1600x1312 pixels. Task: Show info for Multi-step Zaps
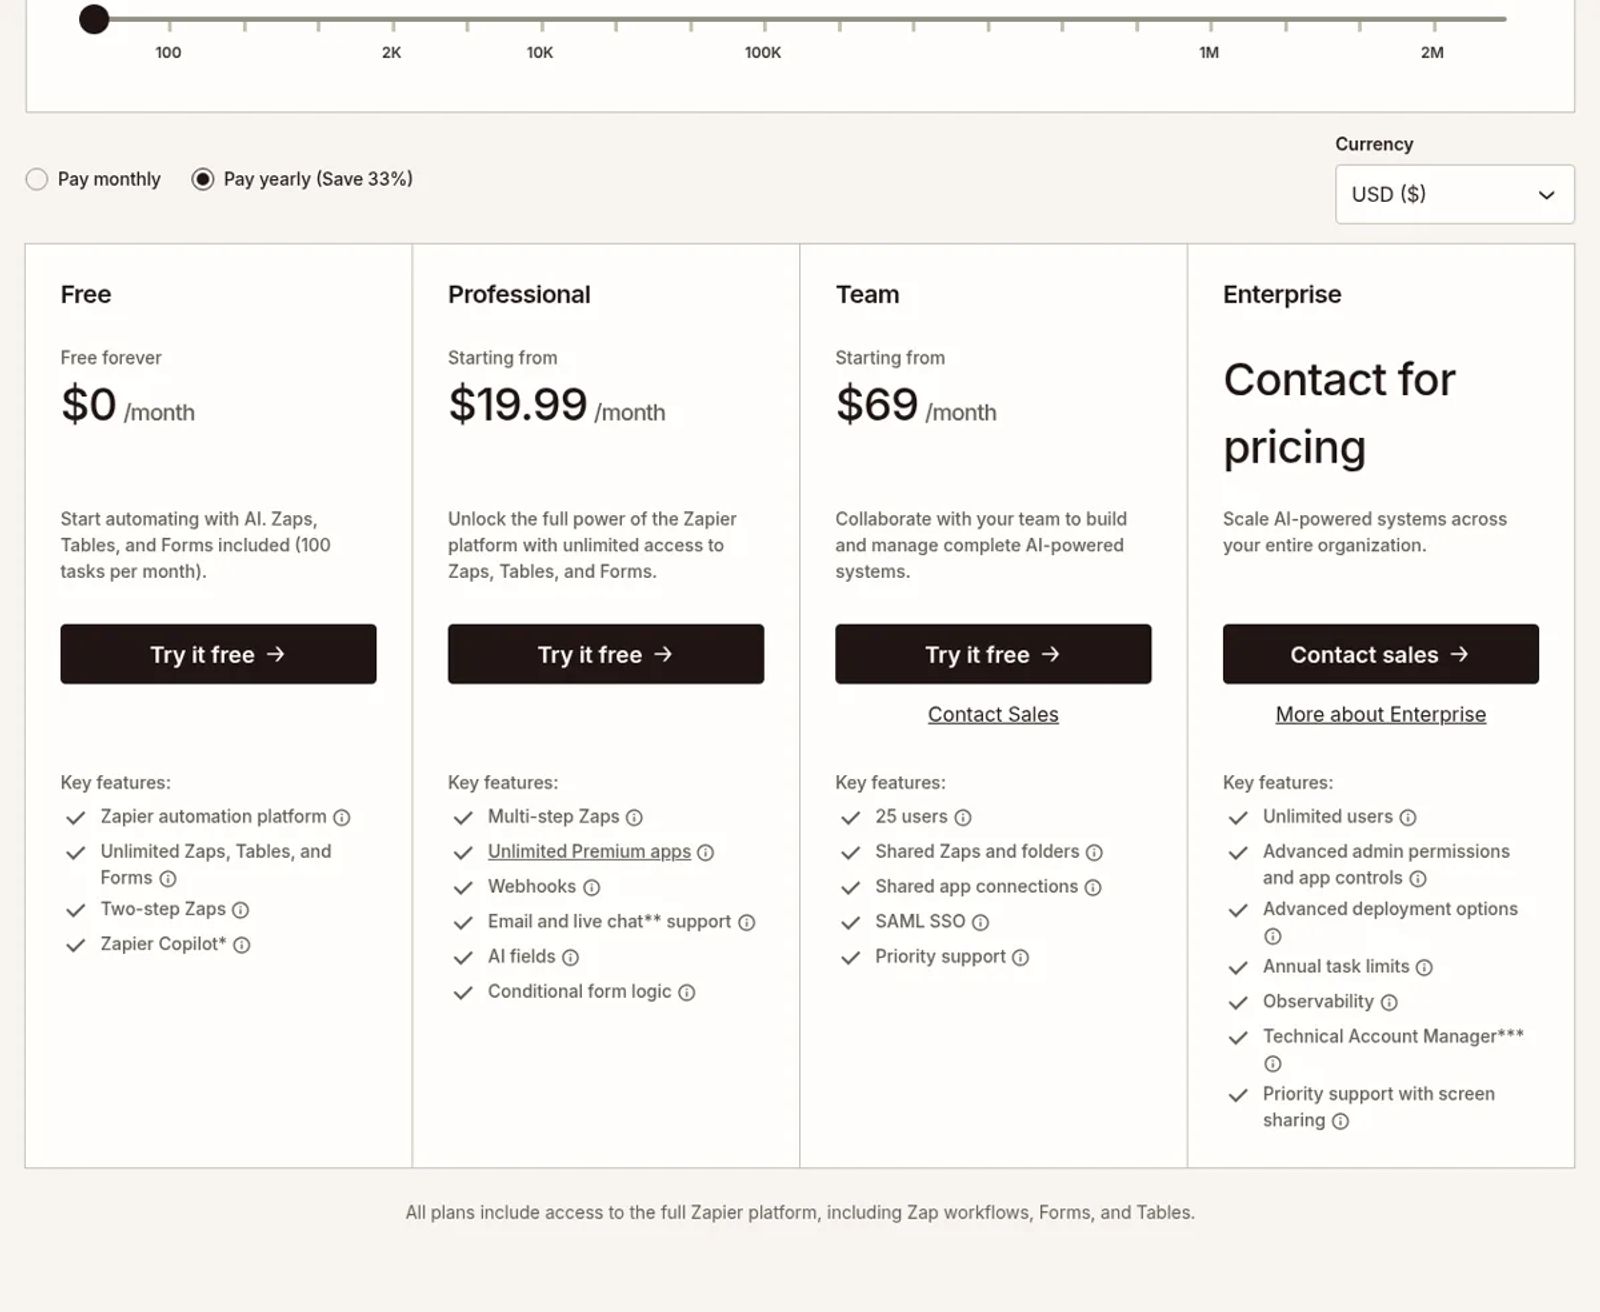pyautogui.click(x=634, y=818)
